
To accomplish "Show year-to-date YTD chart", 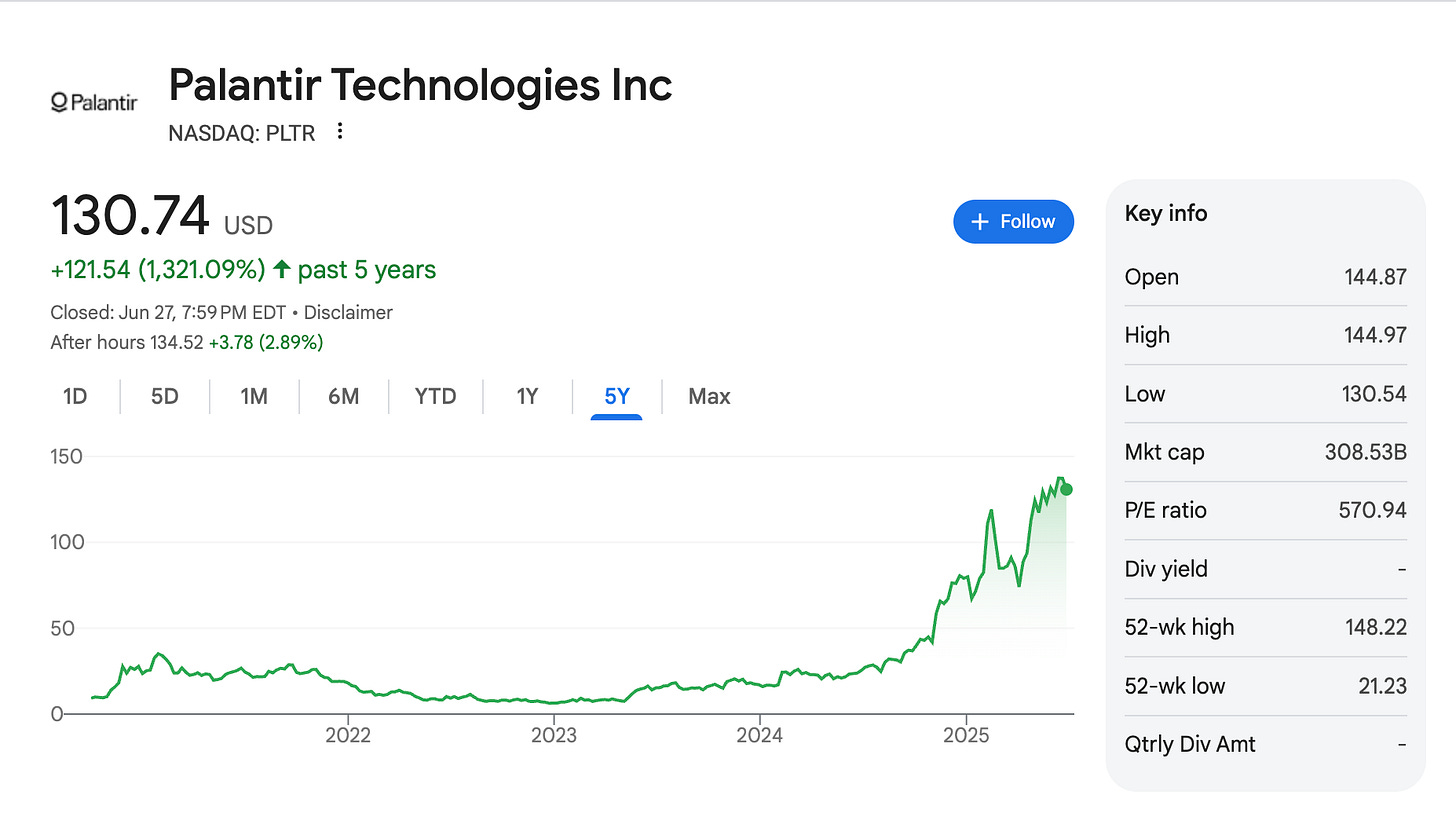I will 435,396.
